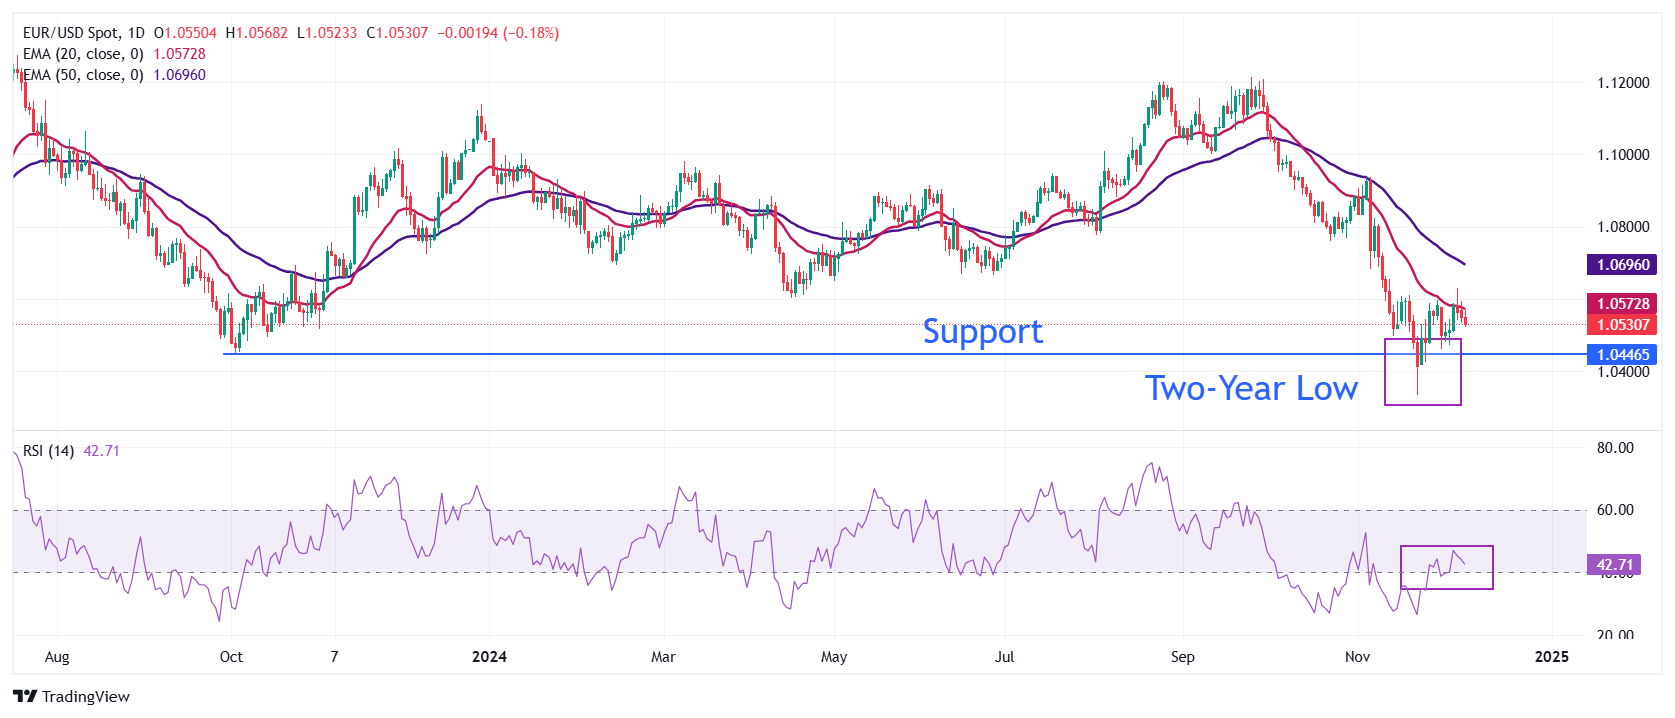Click the 42.71 RSI value label on axis
This screenshot has height=718, width=1675.
click(1614, 565)
